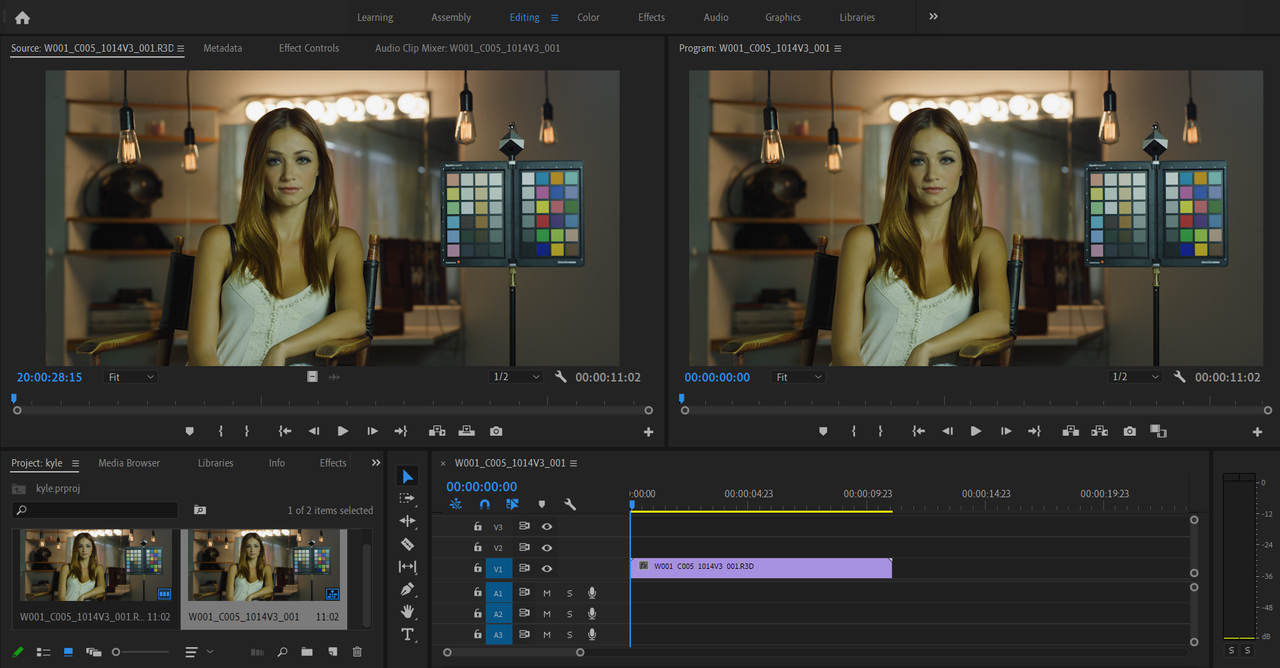Switch to Learning workspace
This screenshot has width=1280, height=668.
click(375, 17)
